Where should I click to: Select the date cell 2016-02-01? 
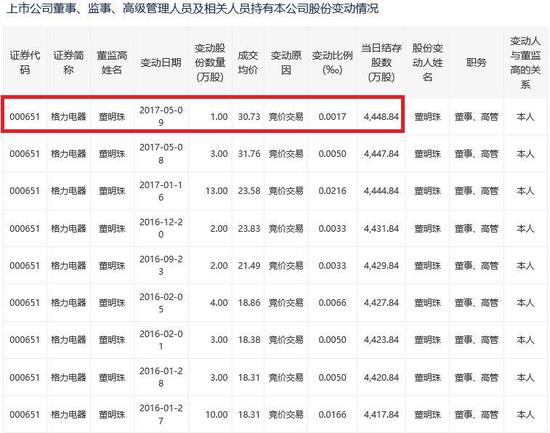pos(161,340)
